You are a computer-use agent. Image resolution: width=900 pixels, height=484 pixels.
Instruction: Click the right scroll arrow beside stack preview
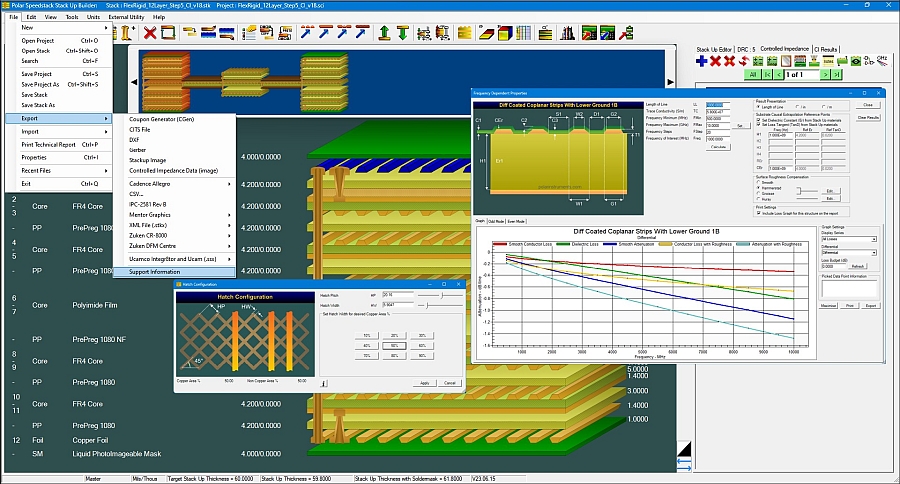tap(670, 82)
